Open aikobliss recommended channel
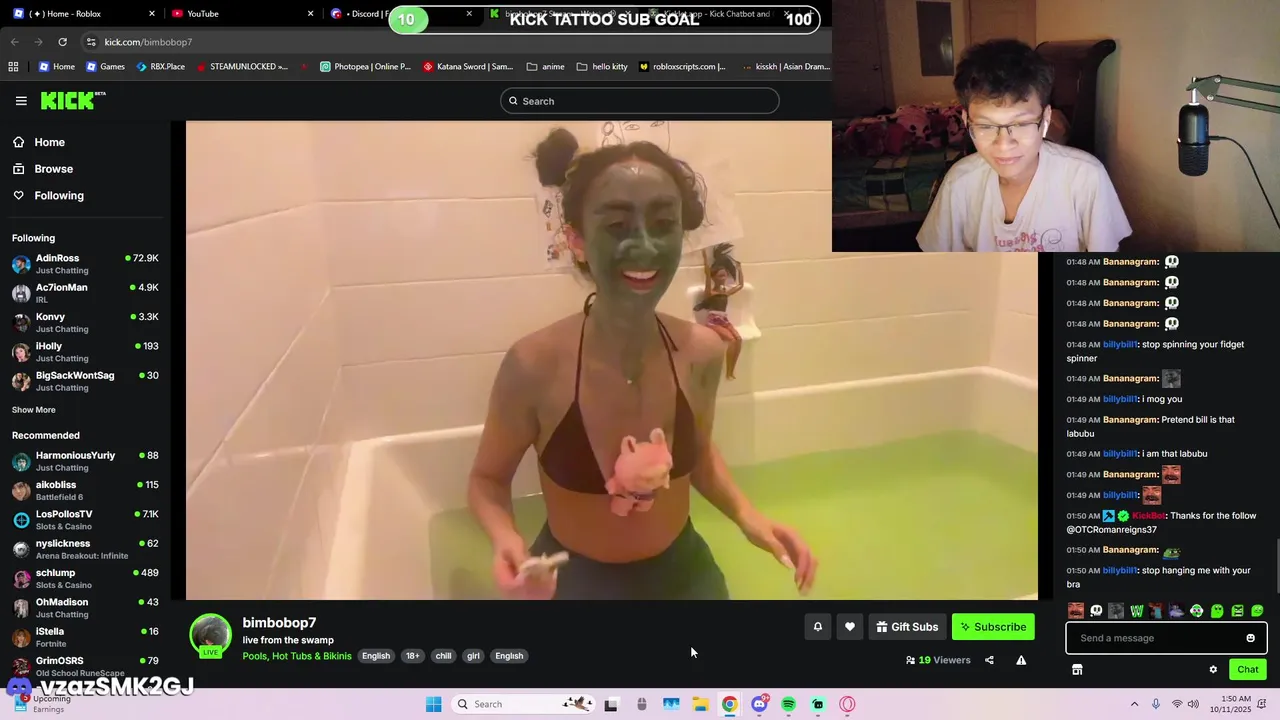This screenshot has width=1280, height=720. tap(85, 491)
